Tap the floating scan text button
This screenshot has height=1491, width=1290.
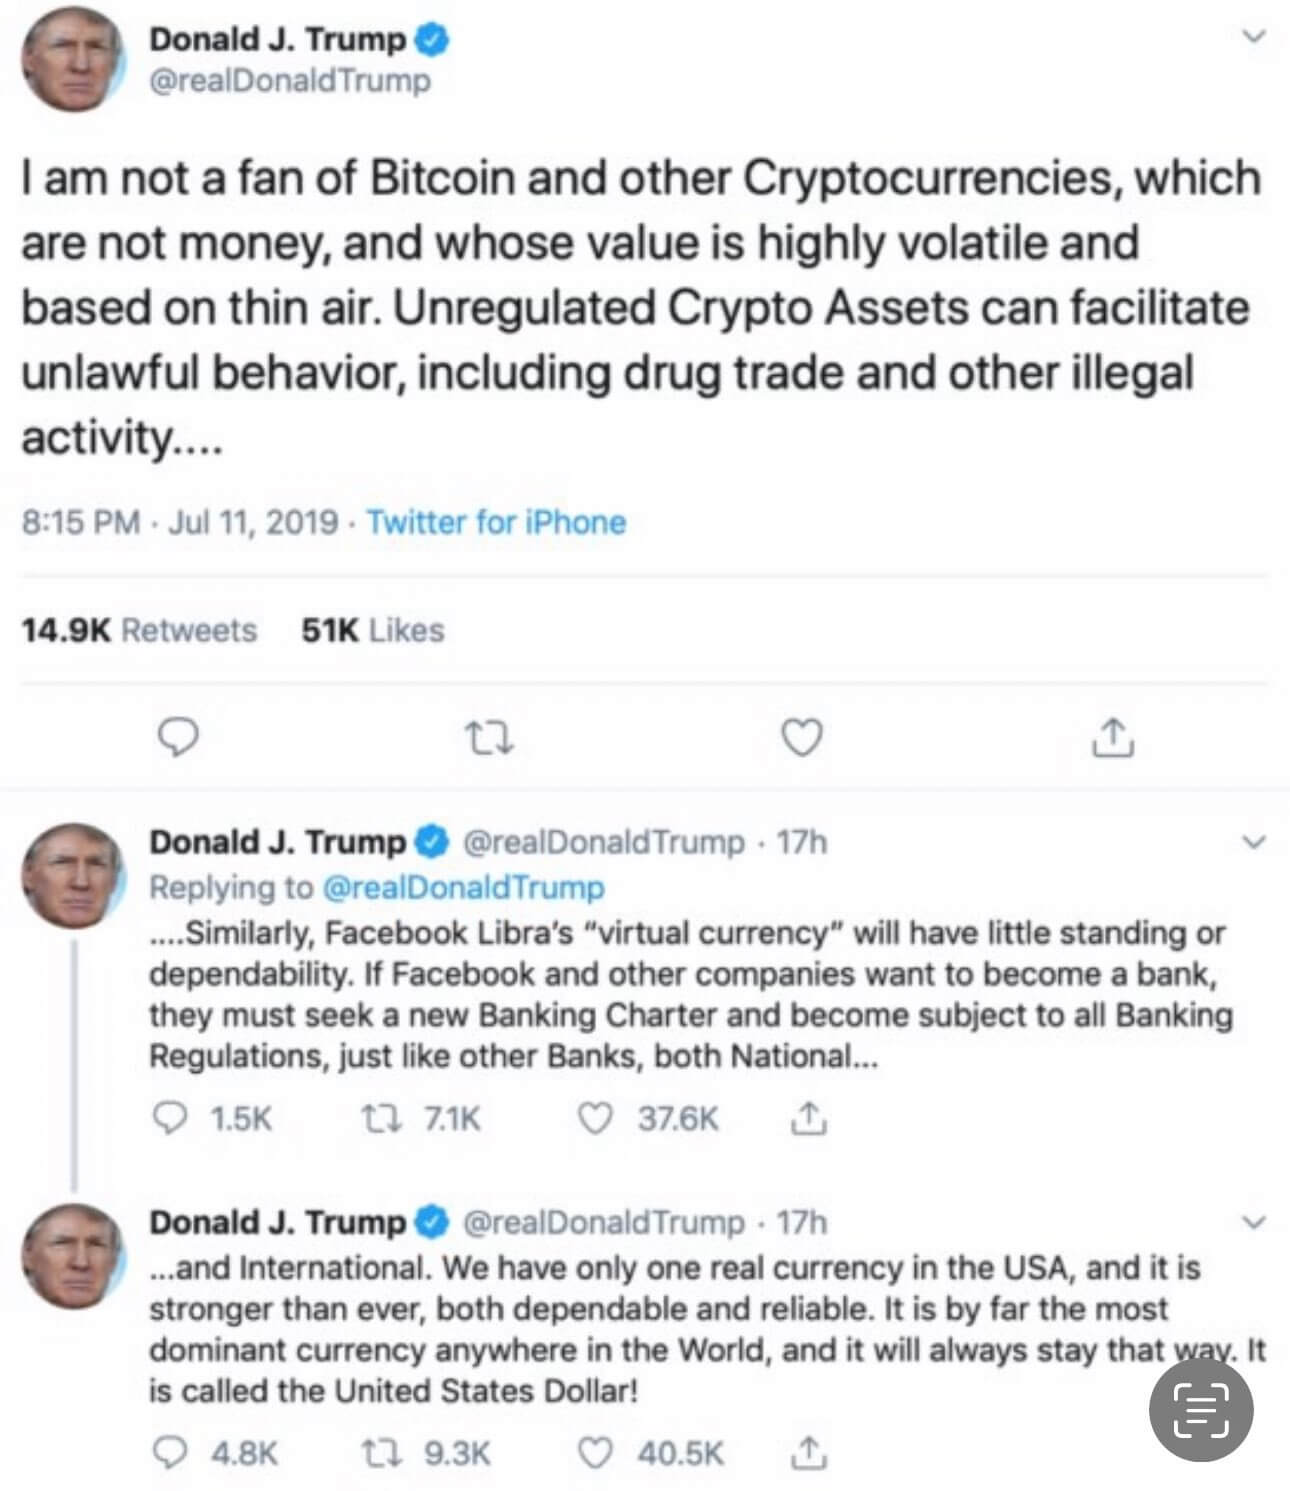[x=1200, y=1408]
